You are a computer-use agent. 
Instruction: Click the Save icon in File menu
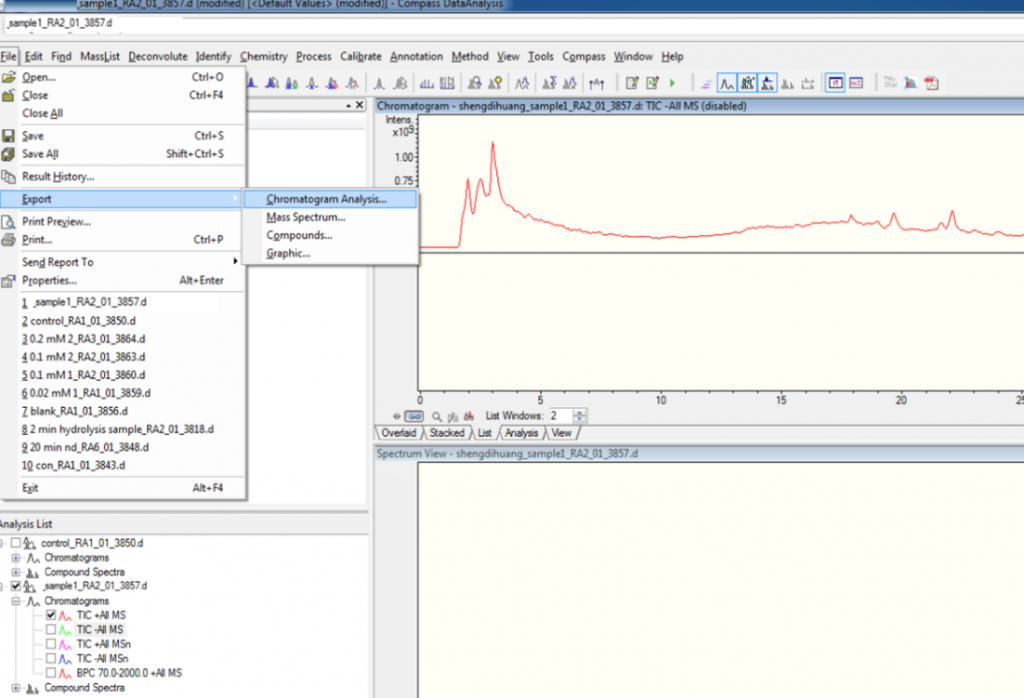(x=10, y=136)
